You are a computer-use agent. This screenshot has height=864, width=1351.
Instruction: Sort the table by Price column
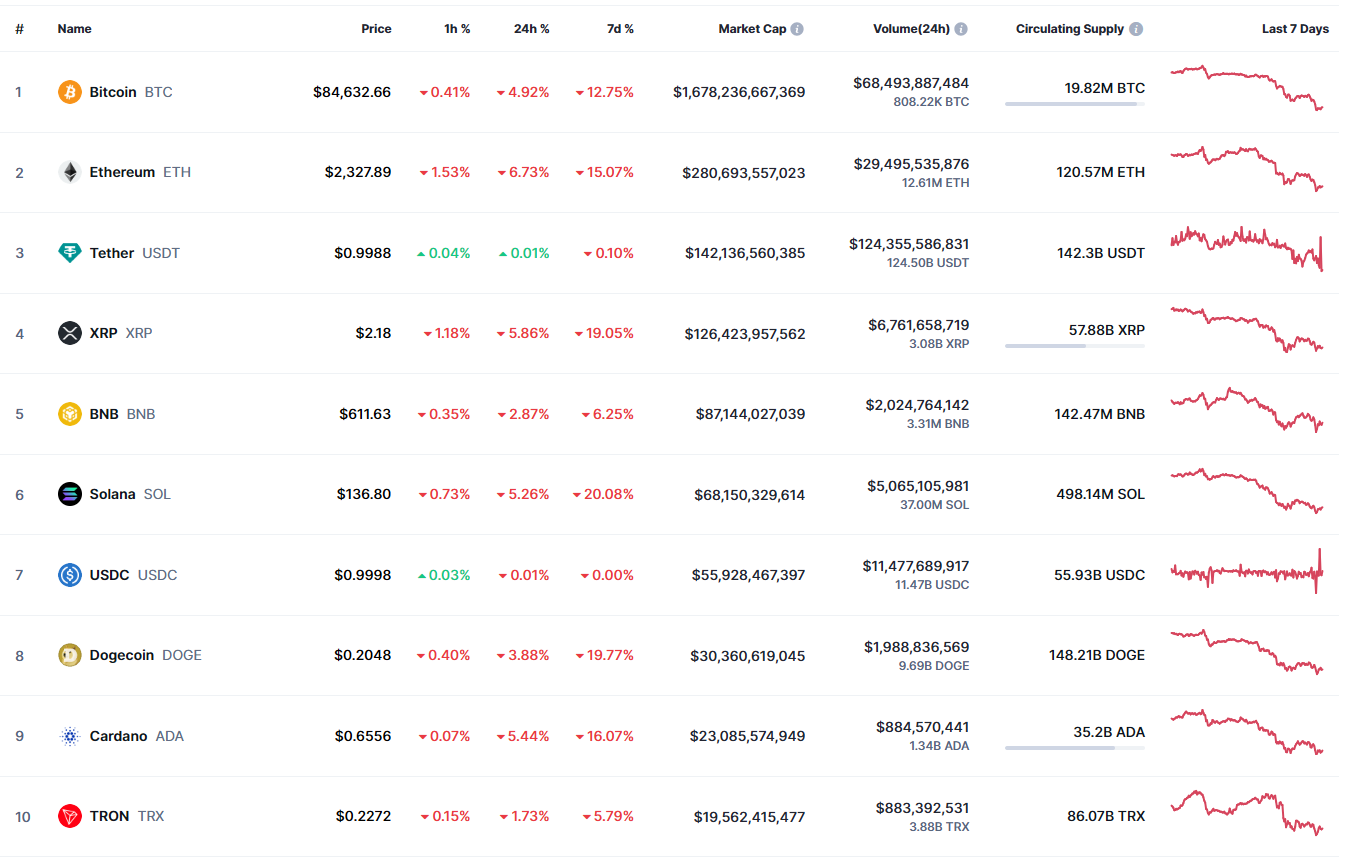(376, 29)
